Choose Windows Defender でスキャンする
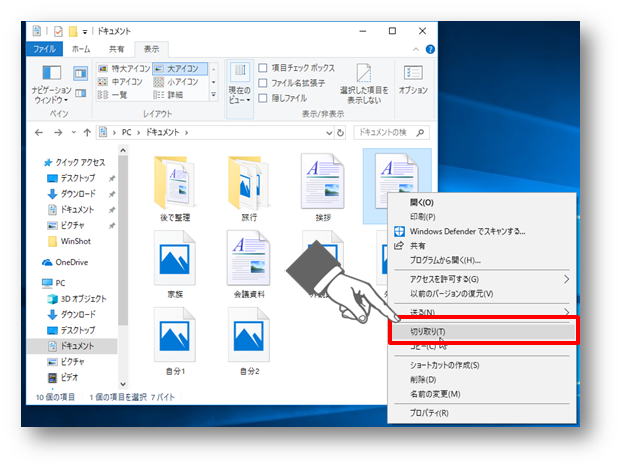 tap(482, 231)
